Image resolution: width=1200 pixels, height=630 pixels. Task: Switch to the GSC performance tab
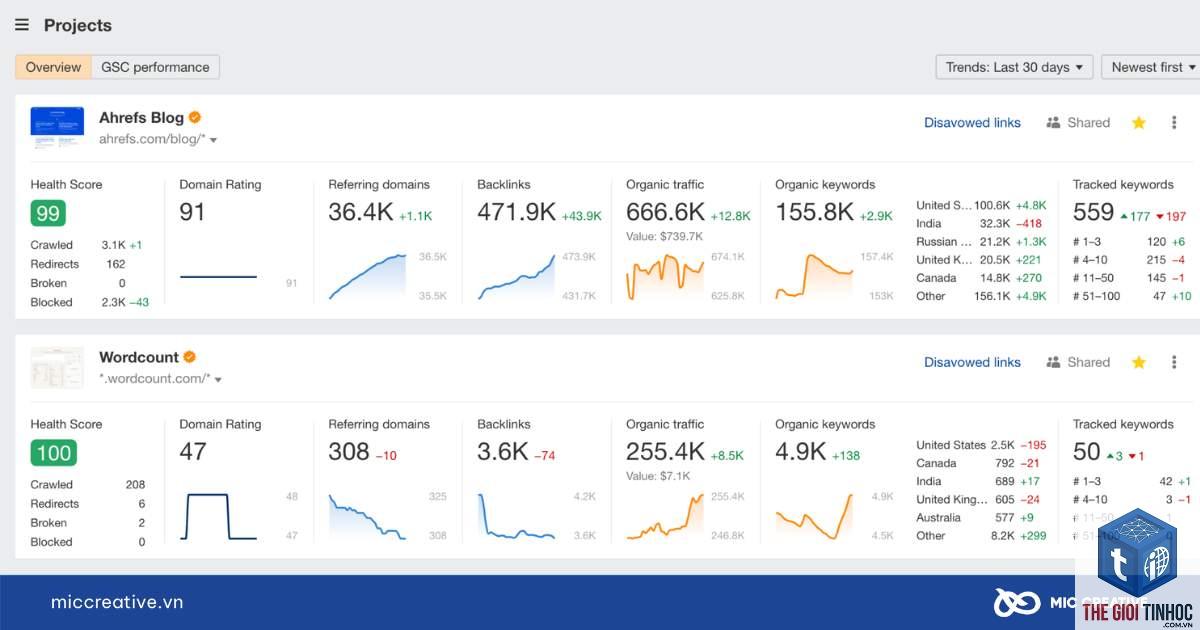pyautogui.click(x=155, y=67)
